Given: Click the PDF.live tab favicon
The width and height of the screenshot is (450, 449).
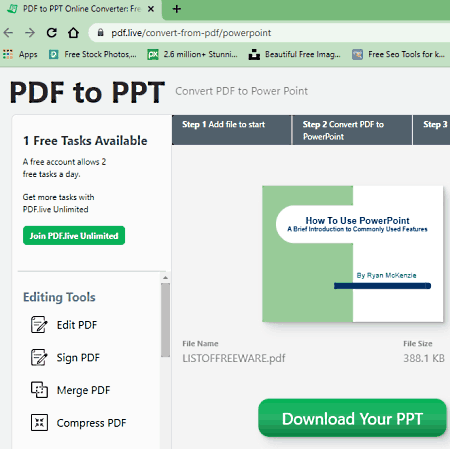Looking at the screenshot, I should tap(13, 9).
